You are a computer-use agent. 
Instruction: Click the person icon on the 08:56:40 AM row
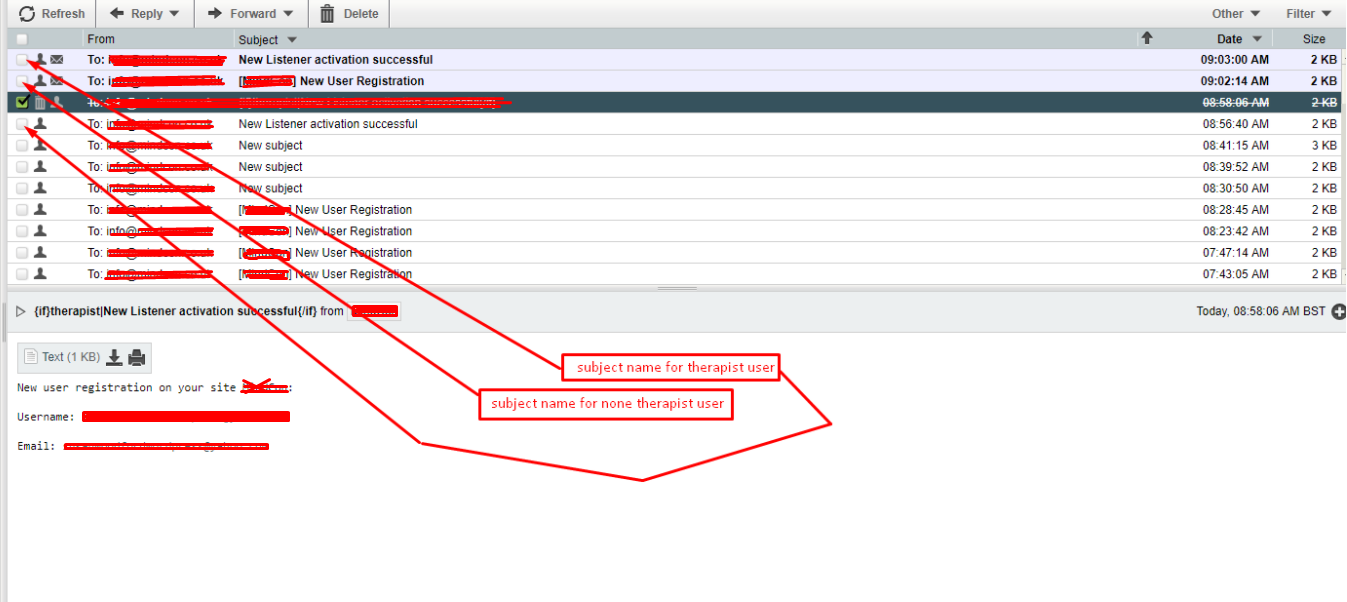[x=40, y=124]
